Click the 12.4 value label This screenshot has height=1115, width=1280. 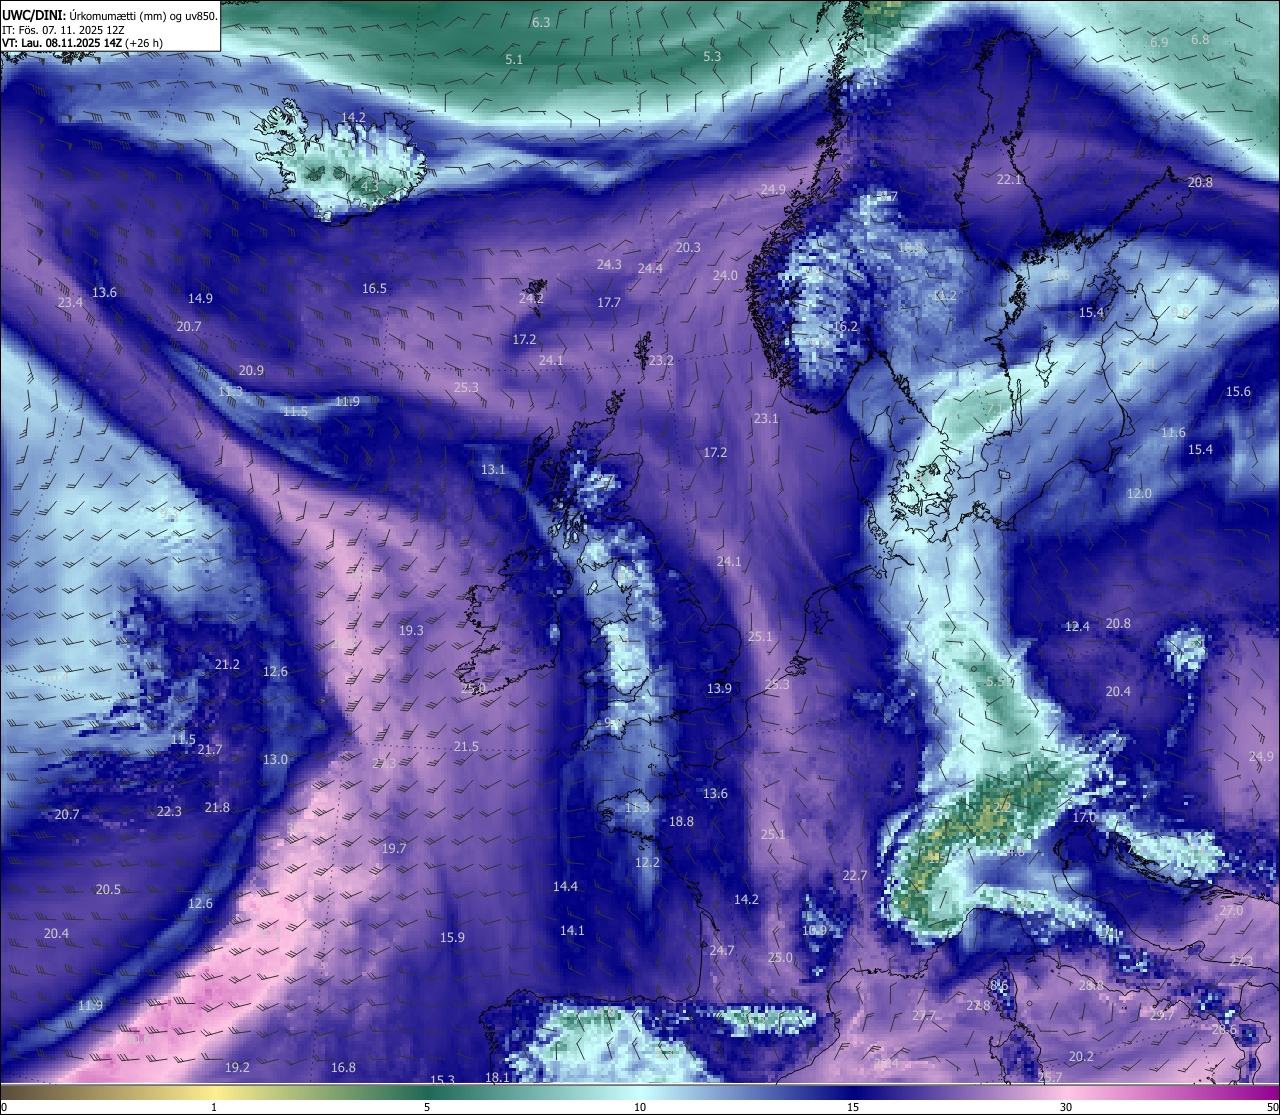[1077, 627]
